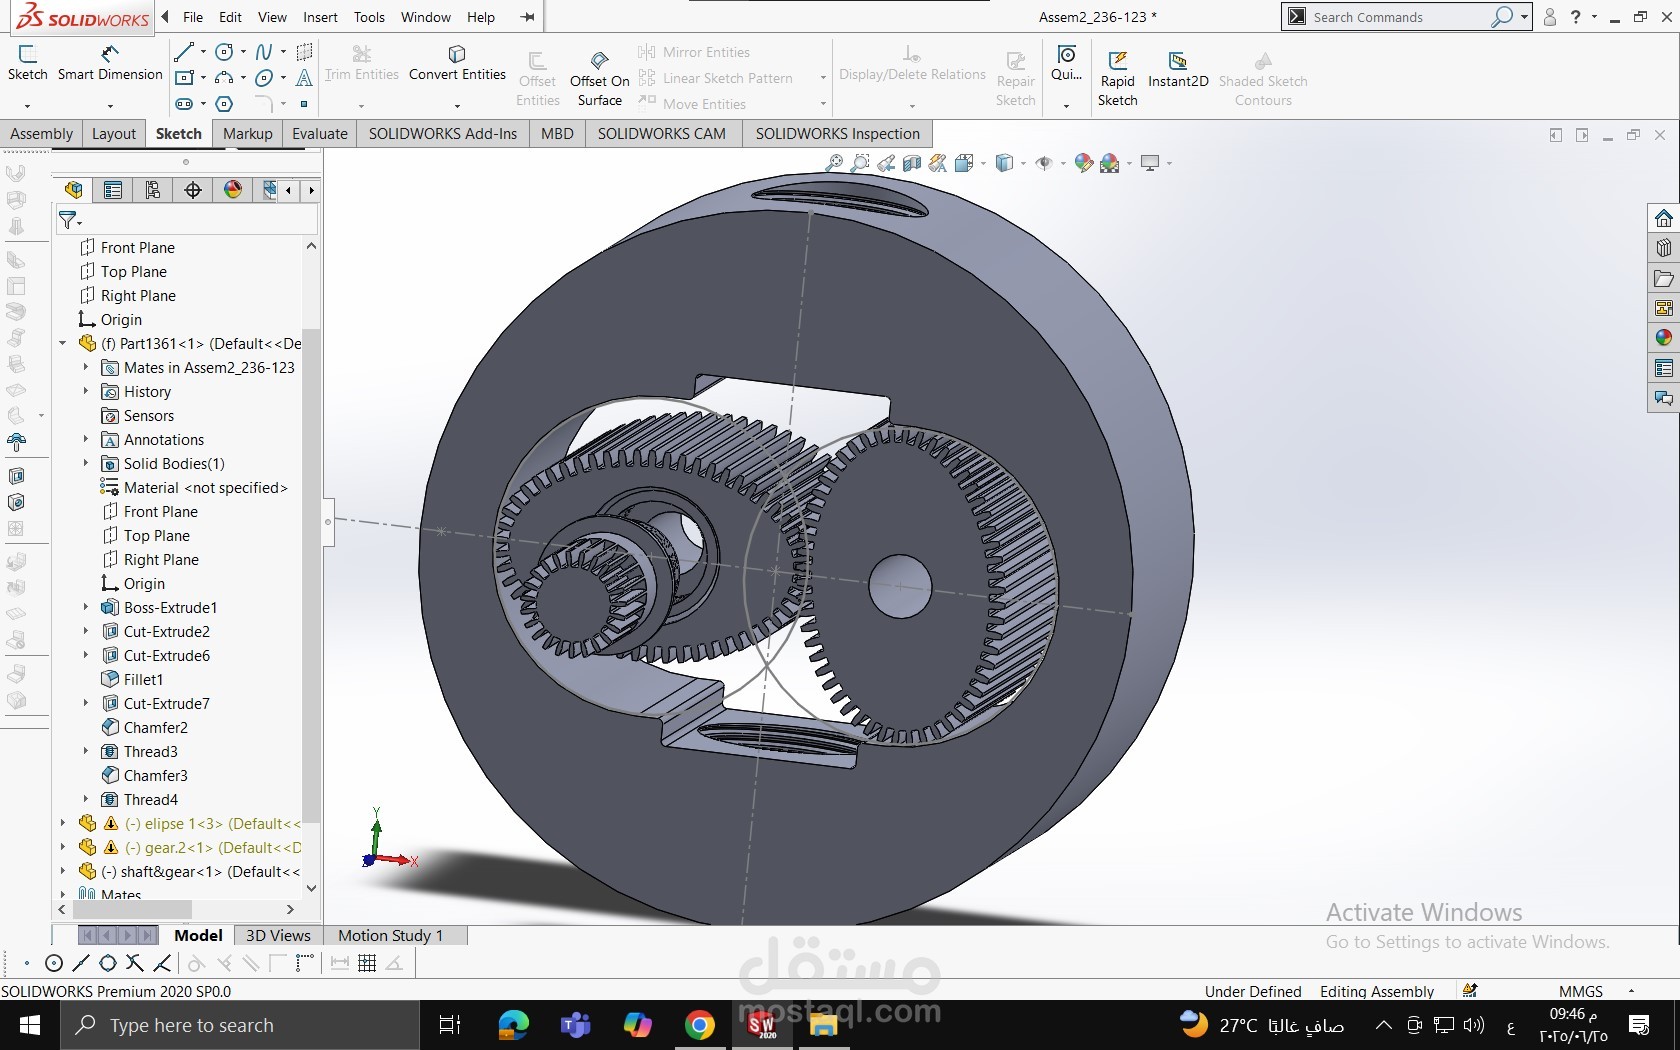Select the Spline sketch tool

pyautogui.click(x=264, y=52)
